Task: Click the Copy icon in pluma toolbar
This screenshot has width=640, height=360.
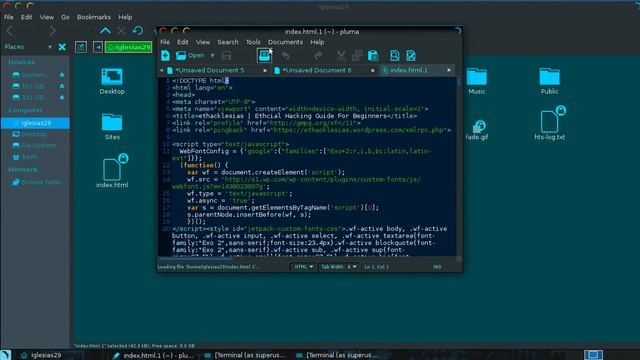Action: (x=357, y=56)
